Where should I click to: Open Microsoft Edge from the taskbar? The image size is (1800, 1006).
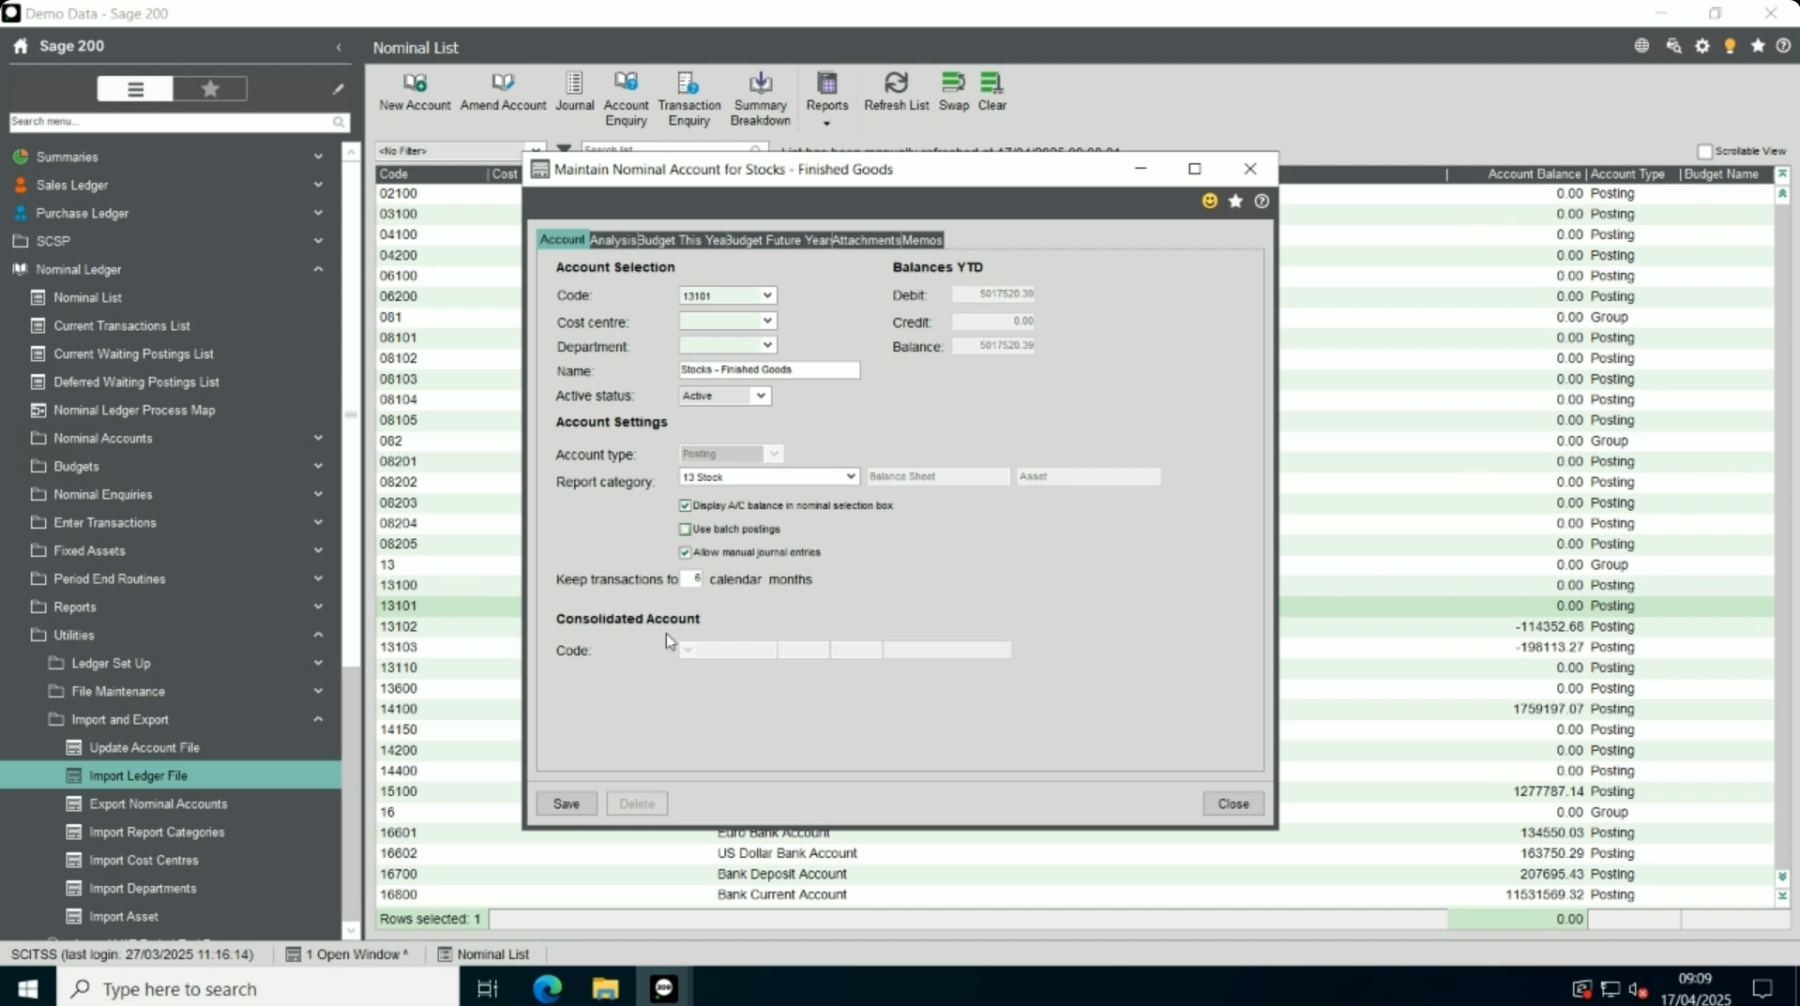(547, 988)
